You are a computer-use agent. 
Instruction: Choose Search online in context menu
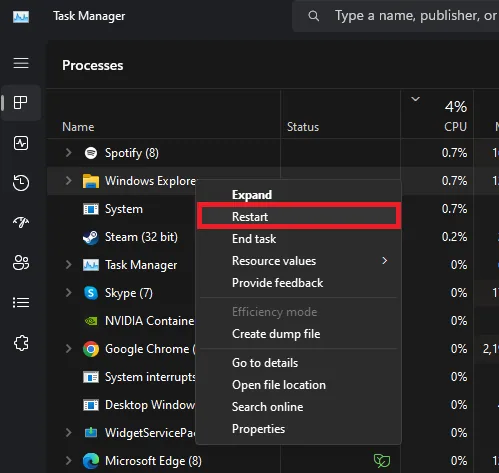point(299,407)
